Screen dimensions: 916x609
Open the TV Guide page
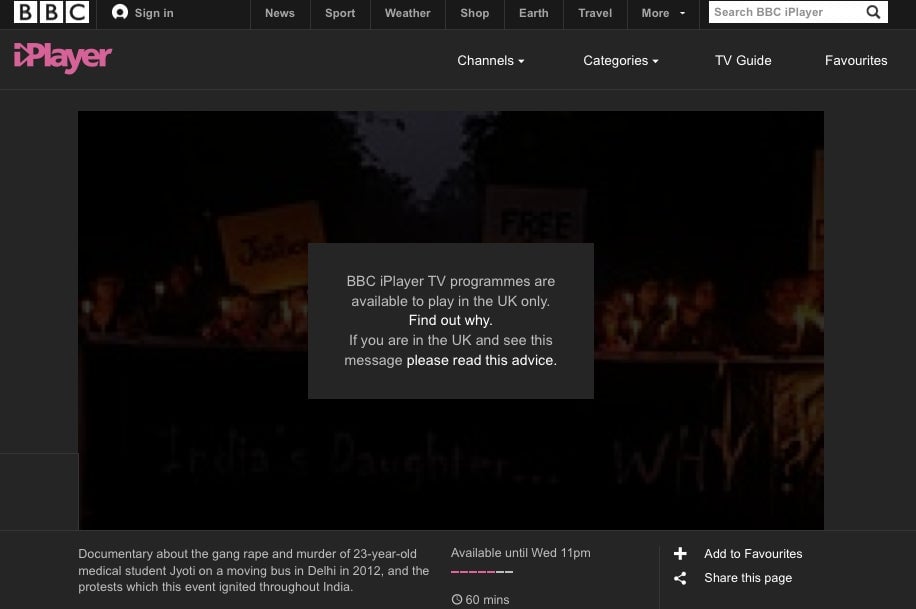743,61
